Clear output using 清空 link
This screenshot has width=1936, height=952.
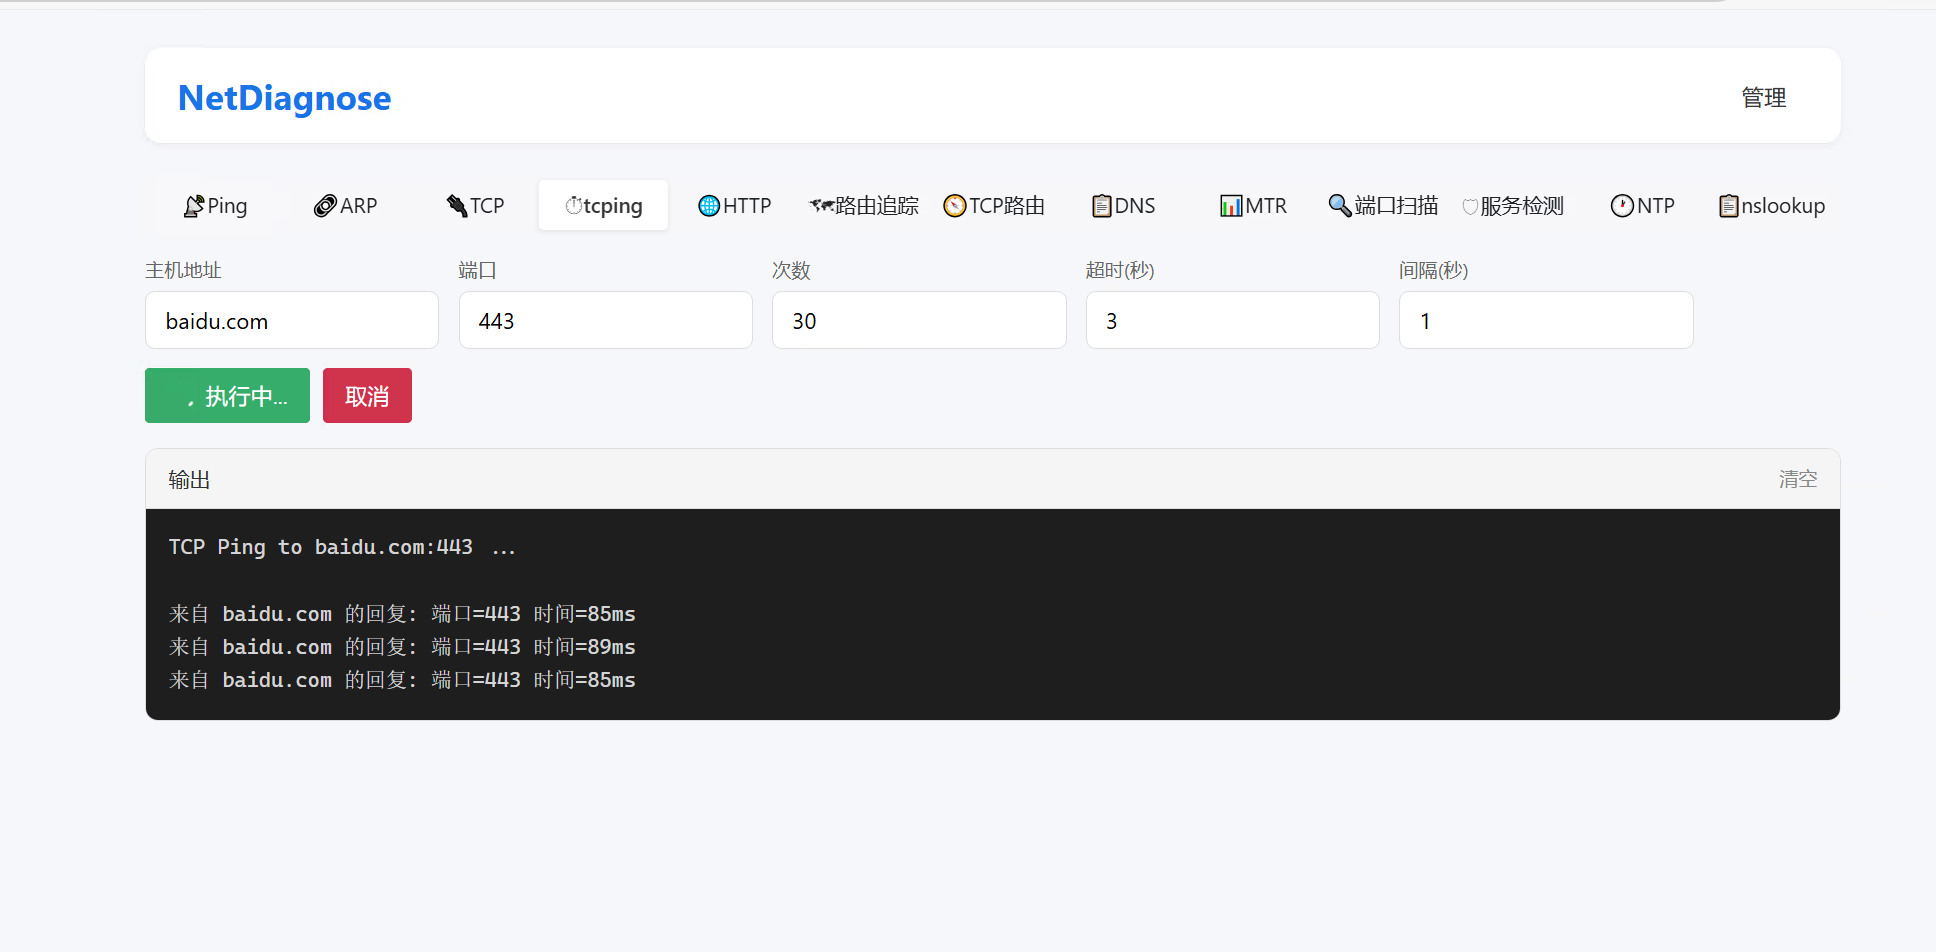1798,479
